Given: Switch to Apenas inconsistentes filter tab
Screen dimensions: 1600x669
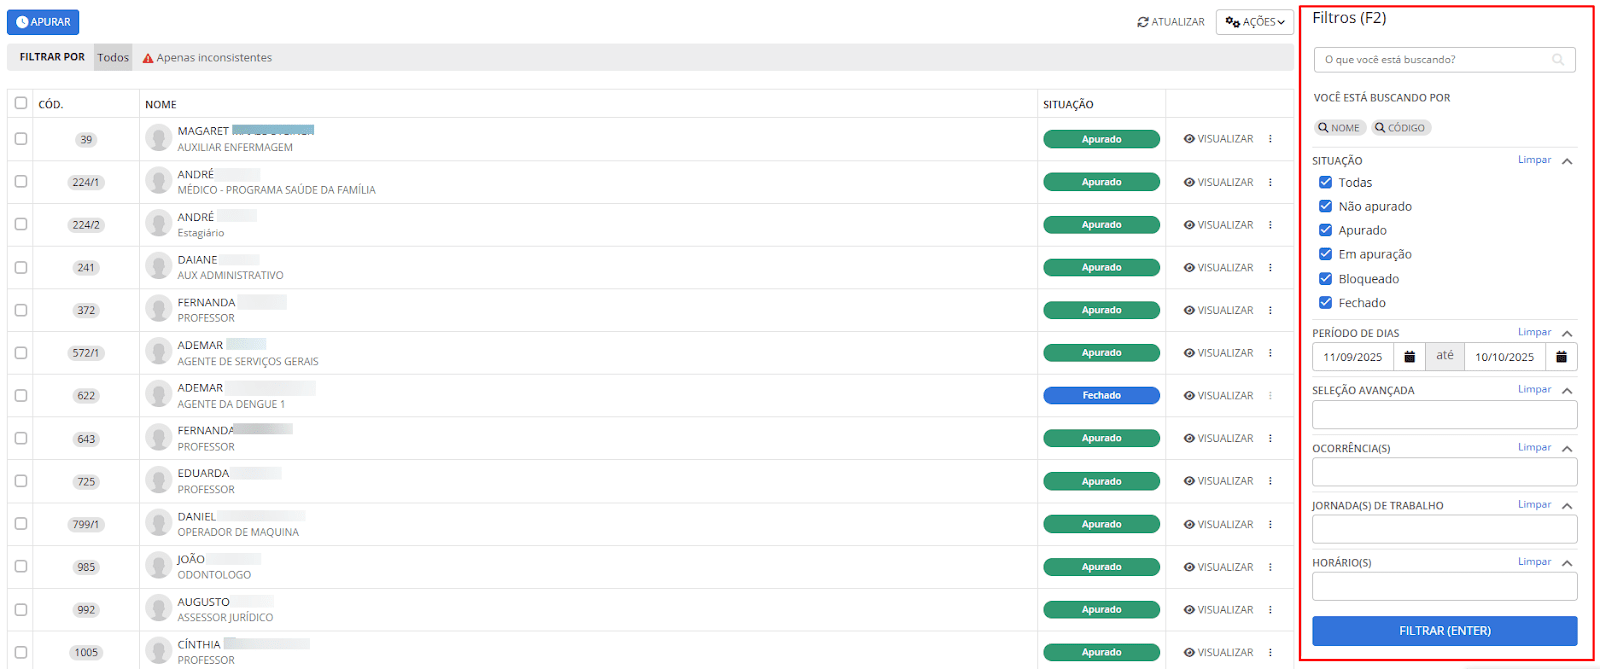Looking at the screenshot, I should [x=207, y=58].
